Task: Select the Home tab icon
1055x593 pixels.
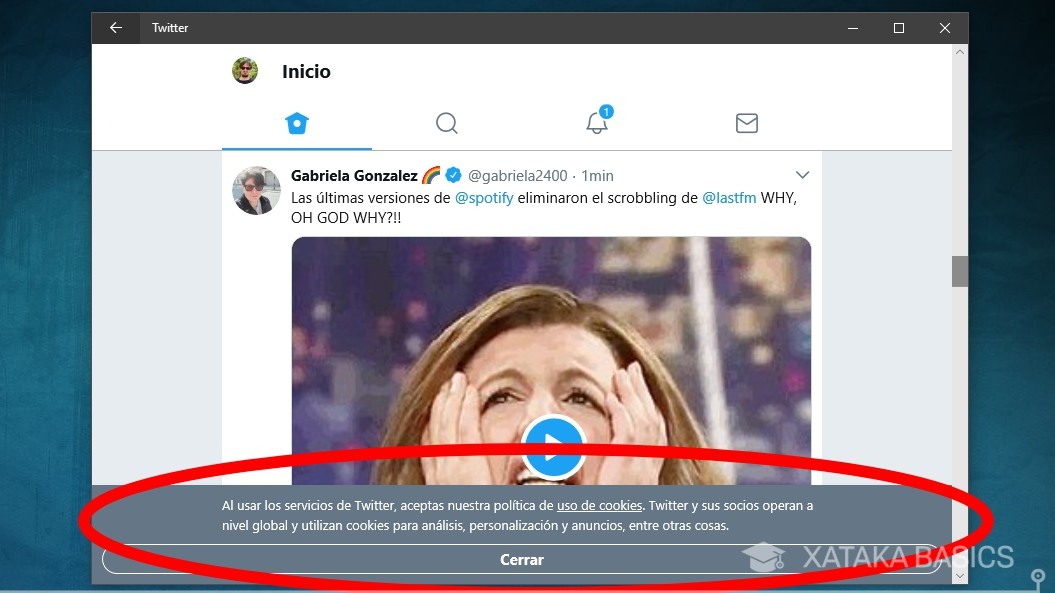Action: point(297,123)
